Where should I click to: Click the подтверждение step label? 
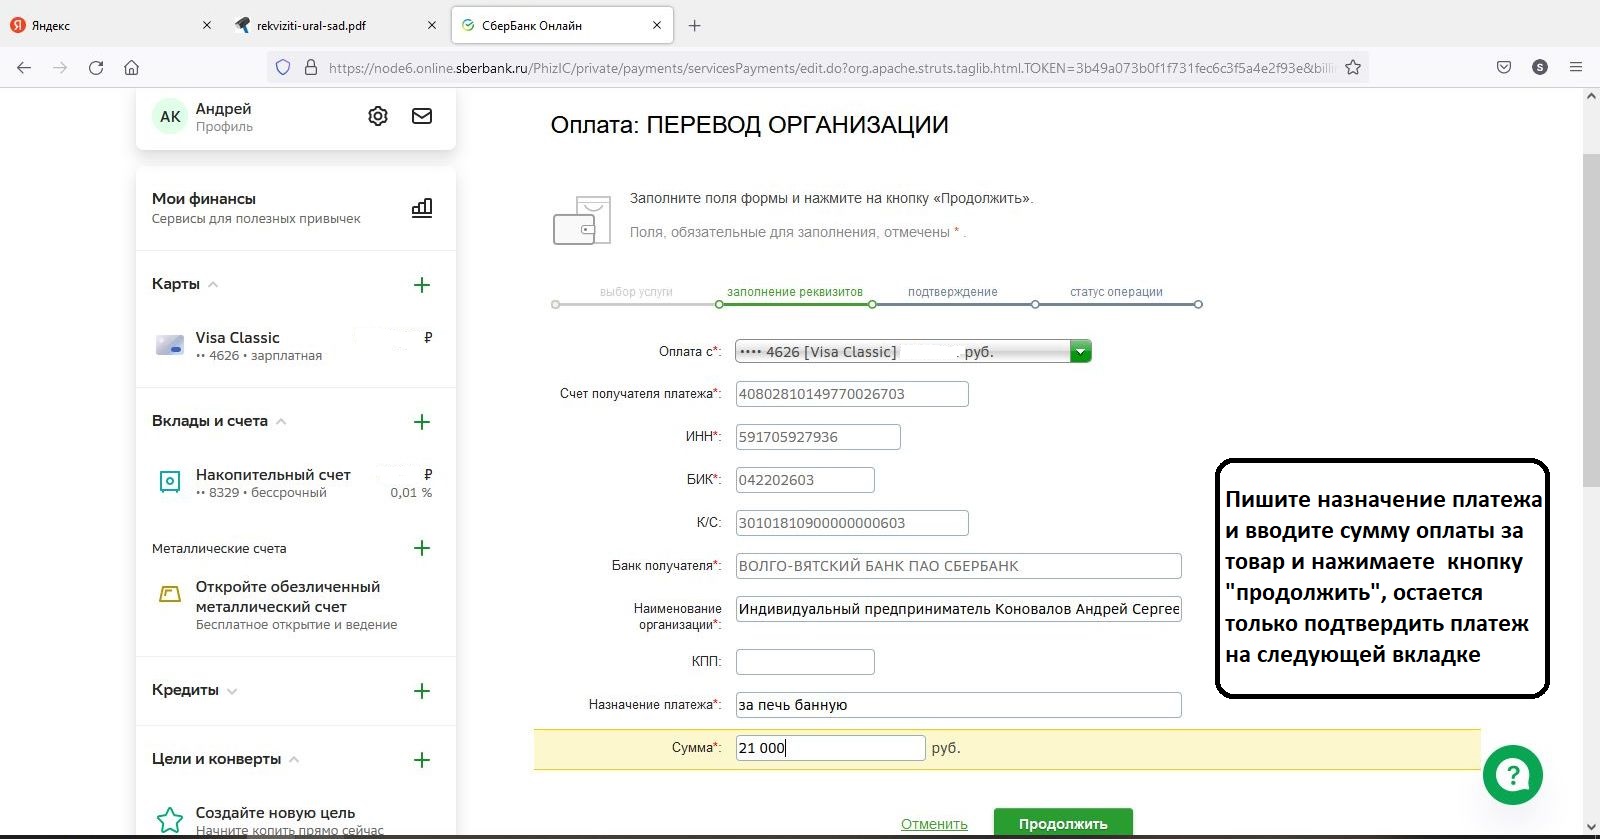pyautogui.click(x=953, y=292)
